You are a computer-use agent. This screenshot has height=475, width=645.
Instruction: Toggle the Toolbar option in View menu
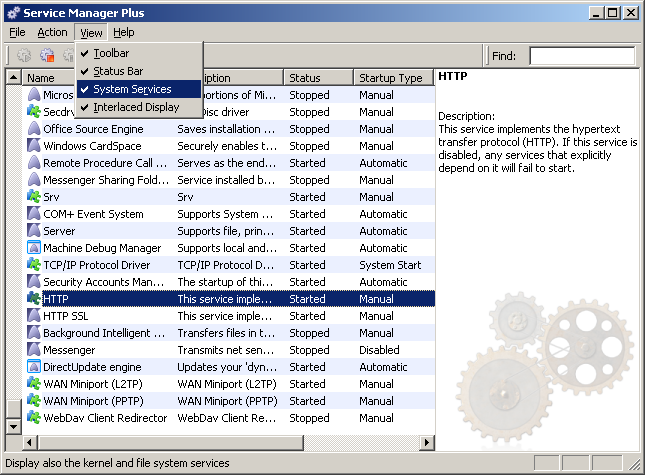[139, 53]
